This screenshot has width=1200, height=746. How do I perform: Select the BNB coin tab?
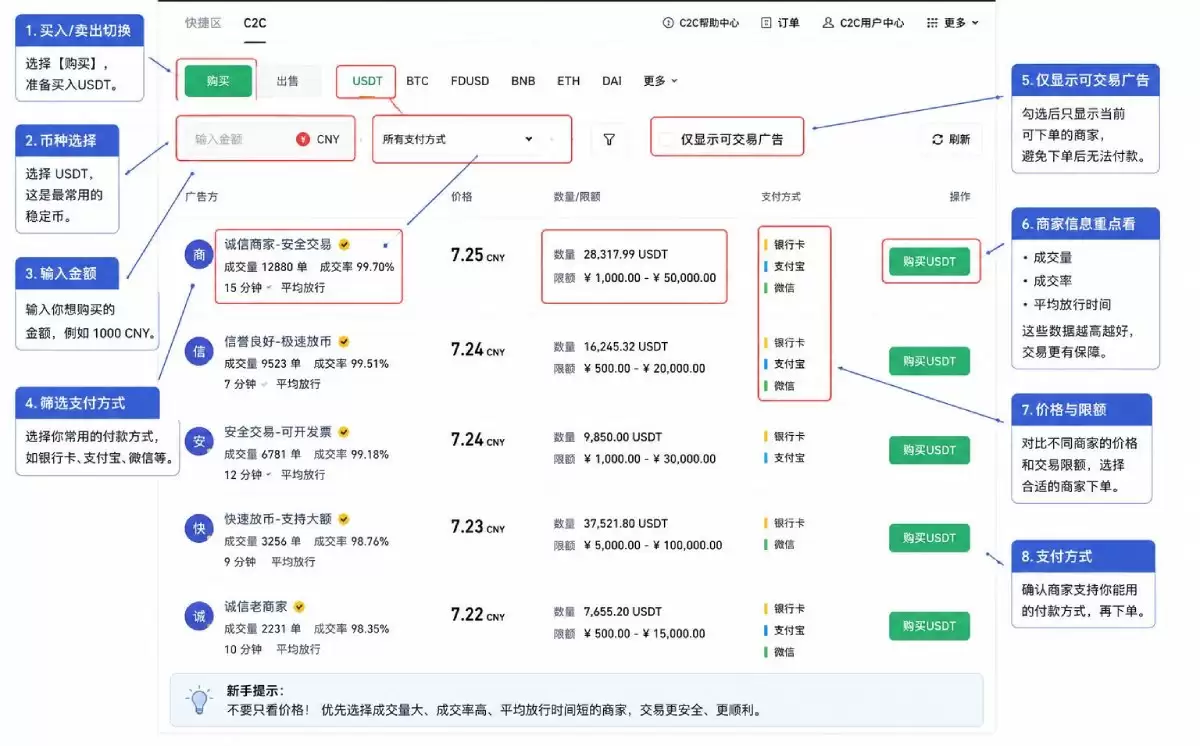point(523,81)
